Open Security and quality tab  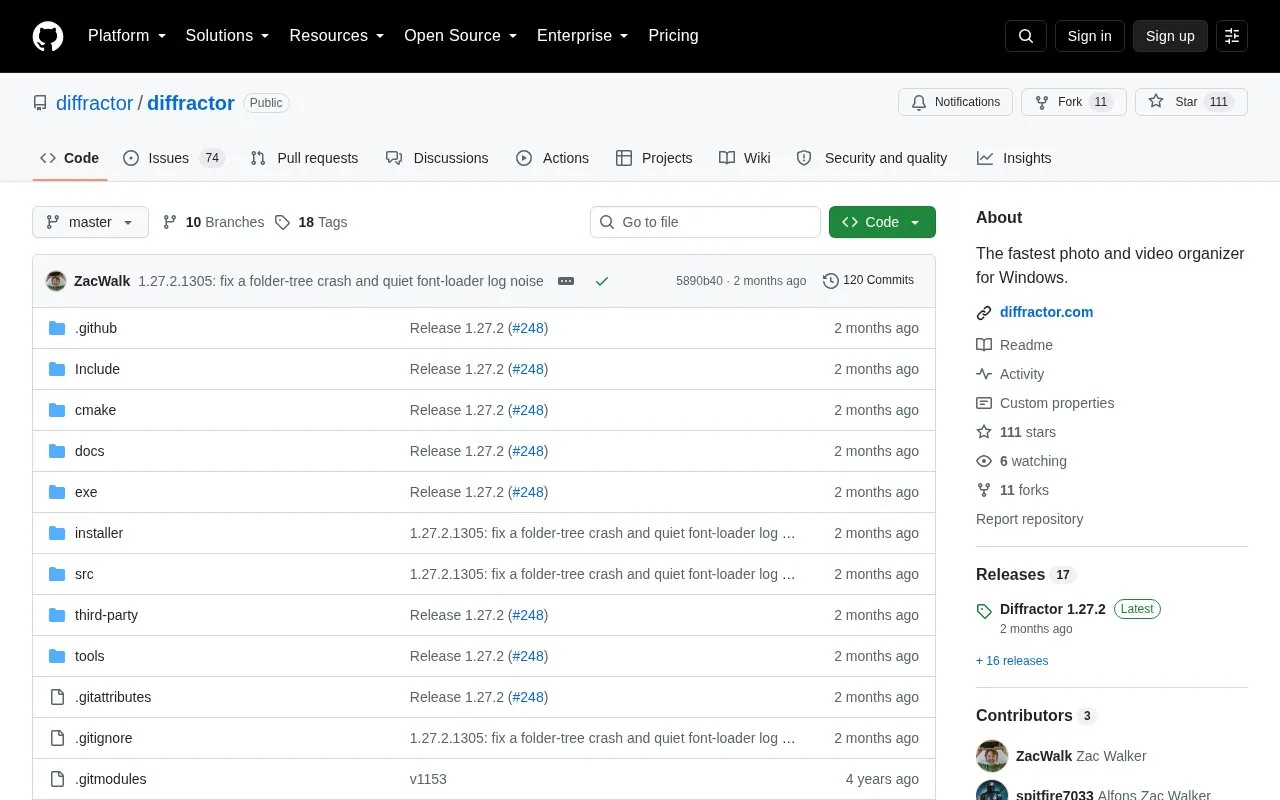(872, 158)
